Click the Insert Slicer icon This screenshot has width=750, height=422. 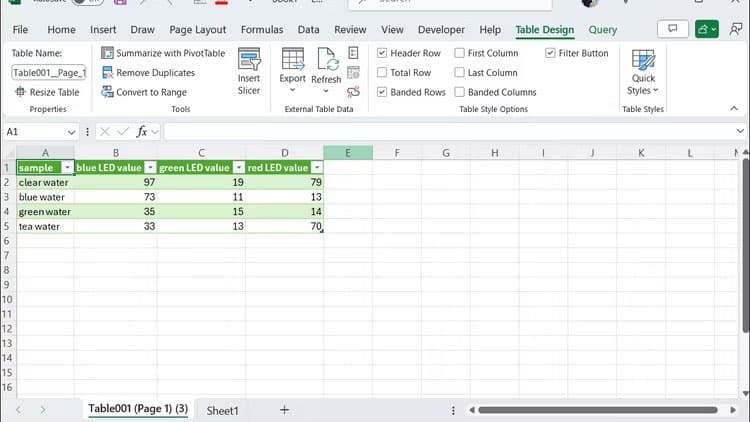[249, 60]
